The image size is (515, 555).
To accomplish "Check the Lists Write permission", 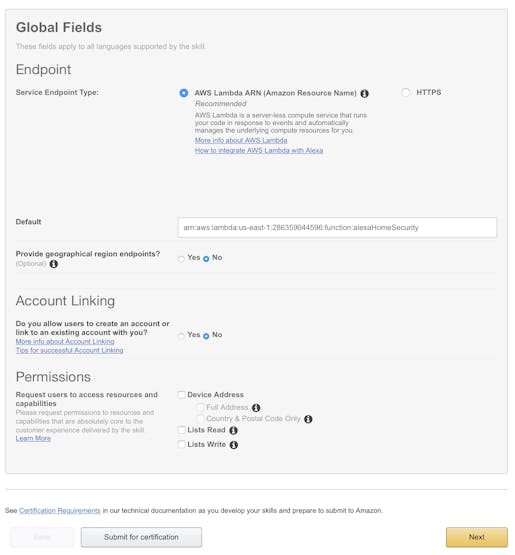I will 182,444.
